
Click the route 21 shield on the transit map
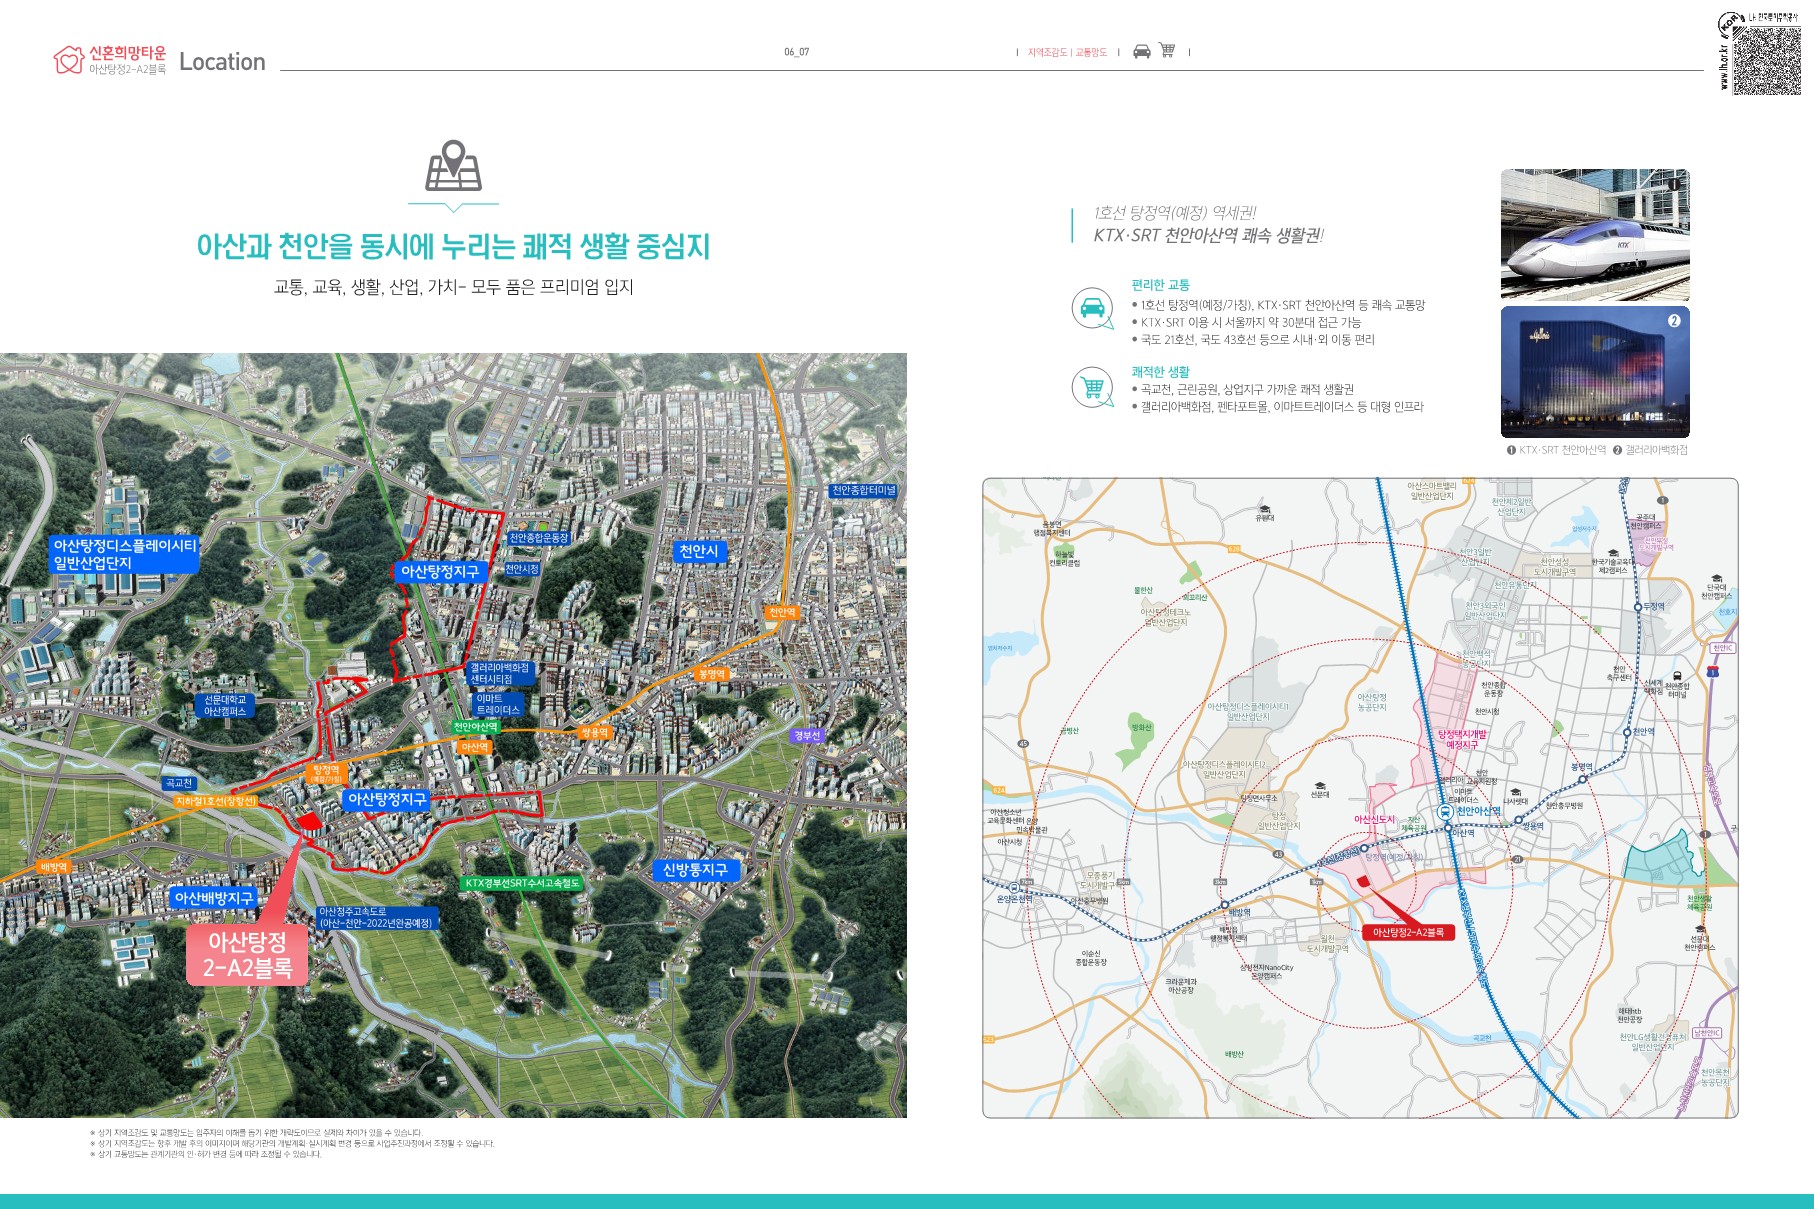point(1517,859)
